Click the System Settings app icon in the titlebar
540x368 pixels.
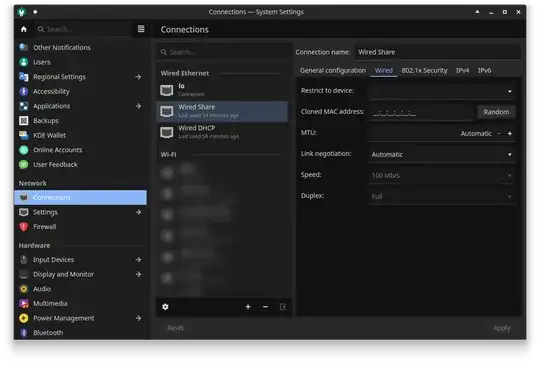22,12
